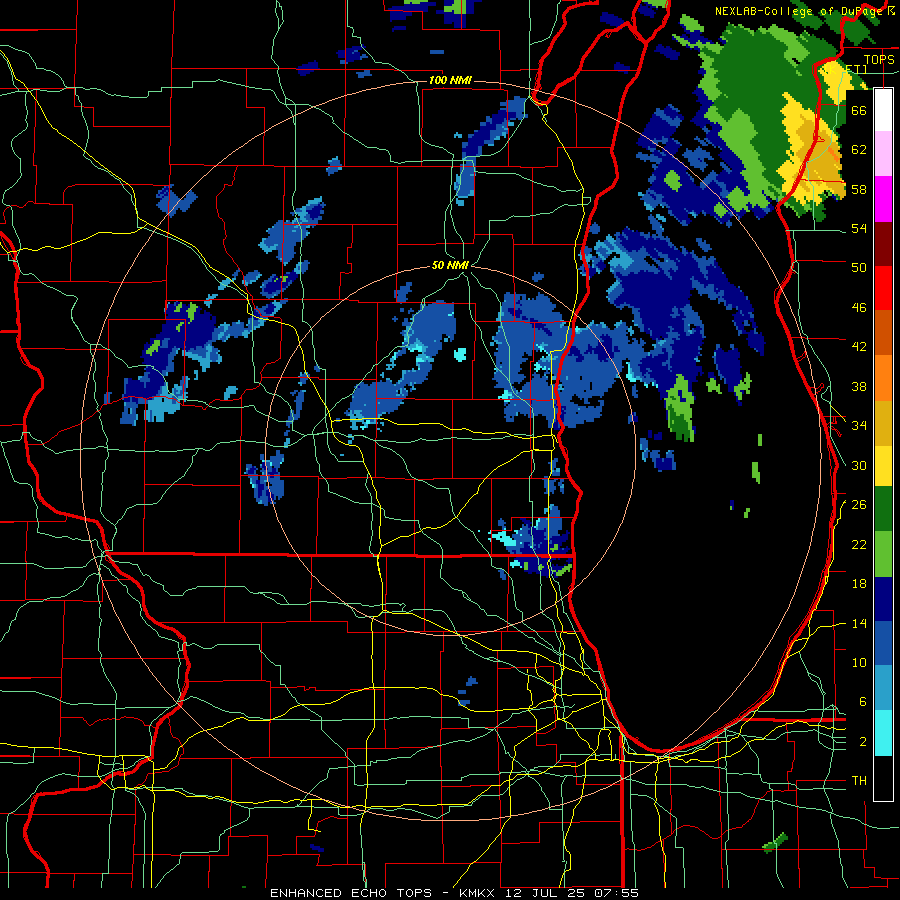Pick the light pink legend swatch
The width and height of the screenshot is (900, 900).
(x=883, y=154)
